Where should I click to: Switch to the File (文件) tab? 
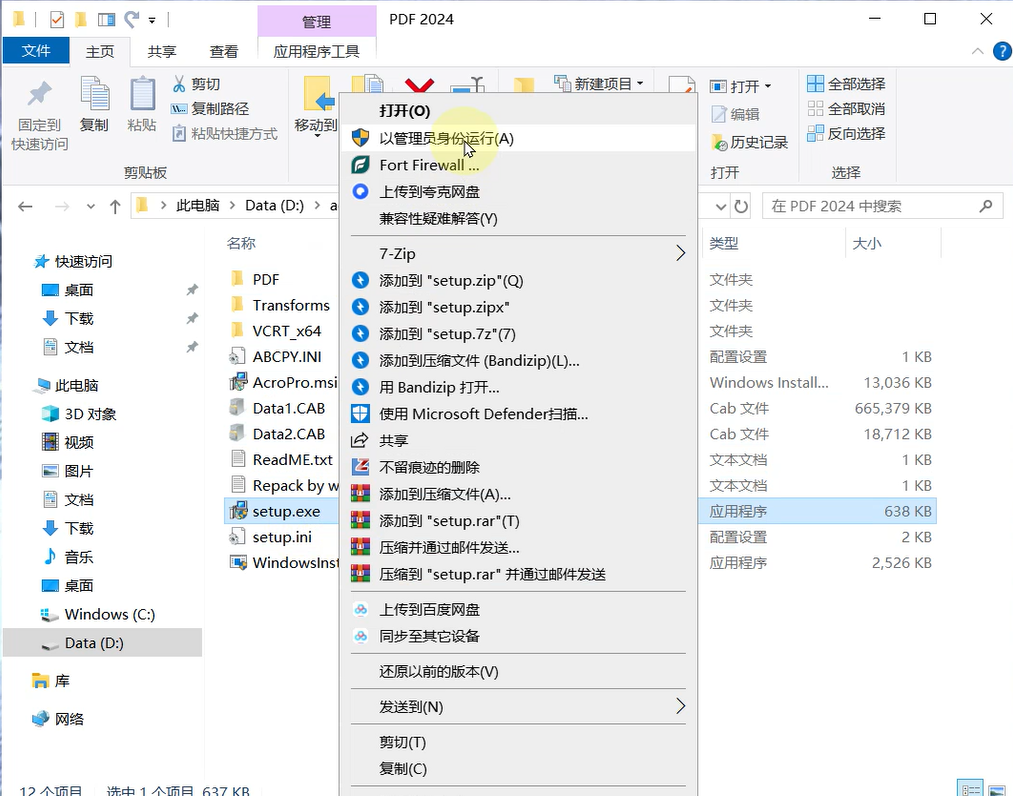pyautogui.click(x=36, y=50)
